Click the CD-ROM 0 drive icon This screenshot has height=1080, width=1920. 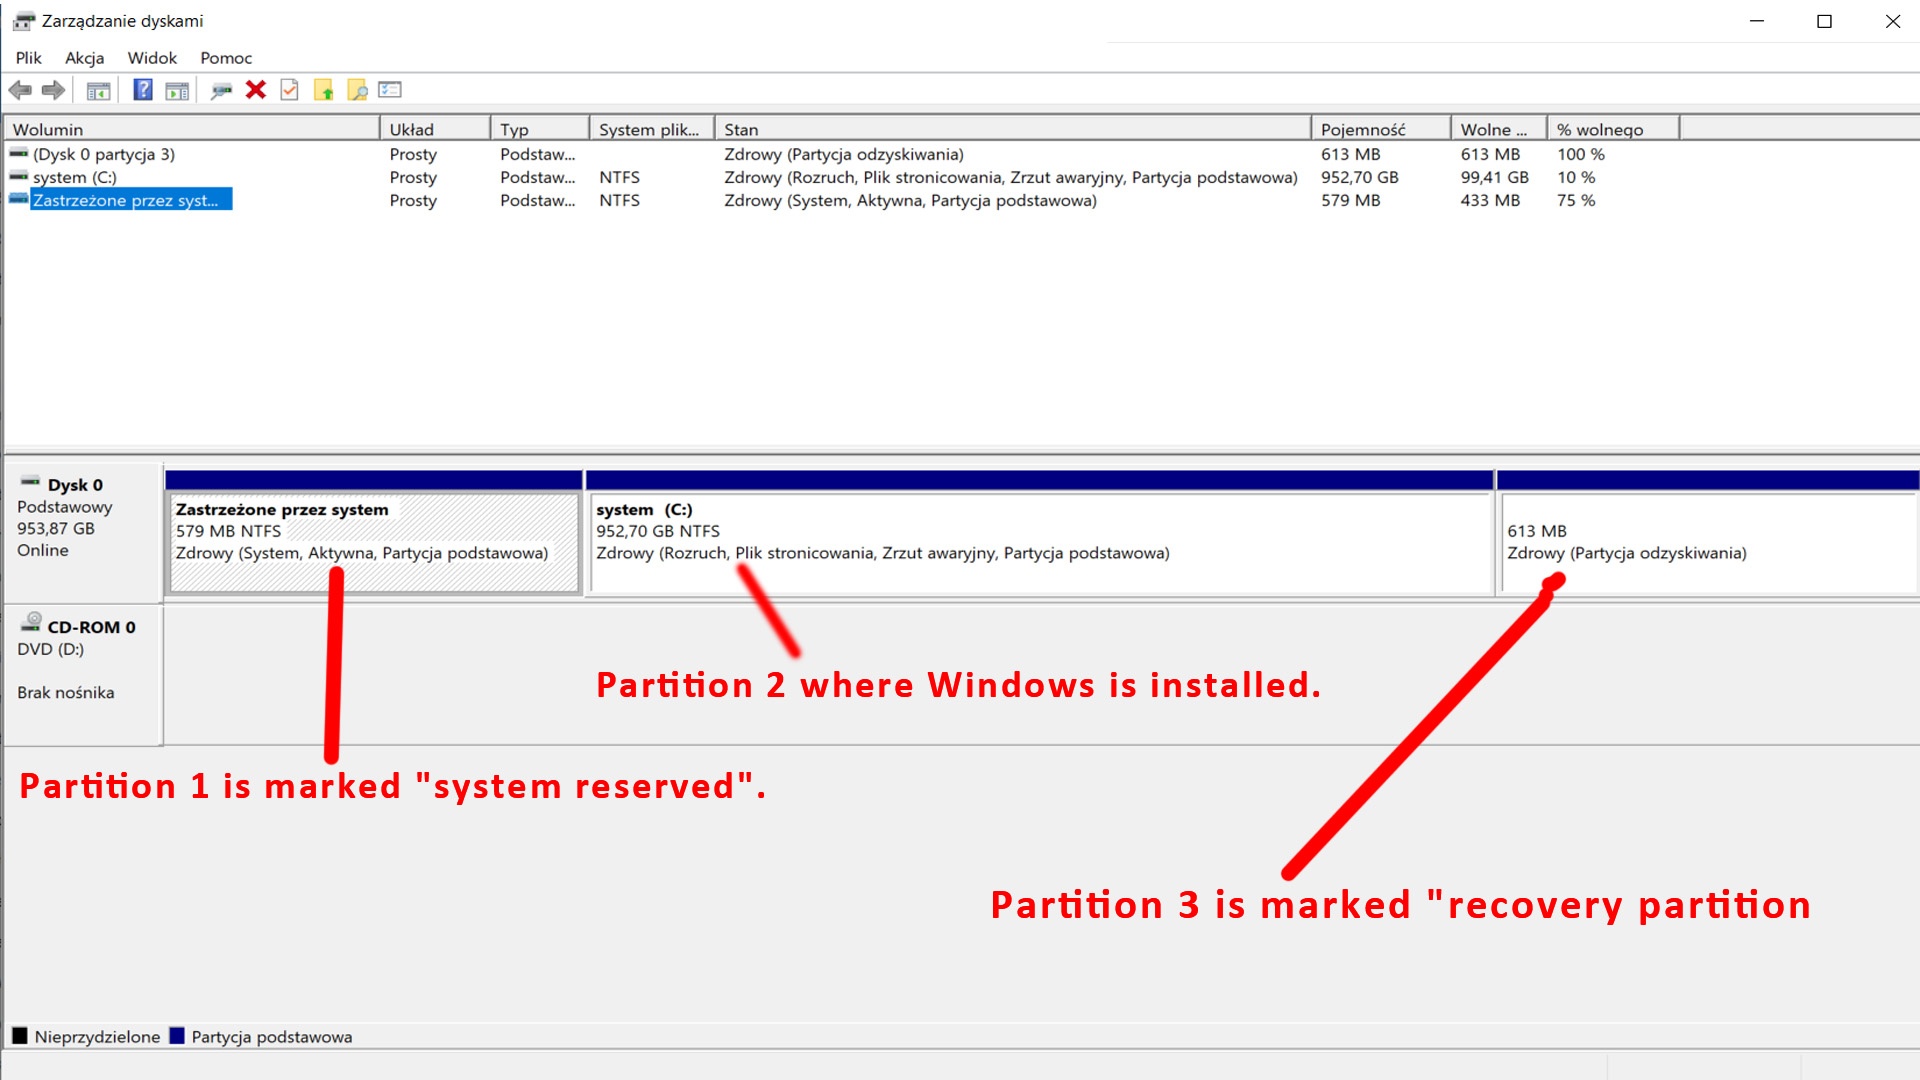[32, 622]
